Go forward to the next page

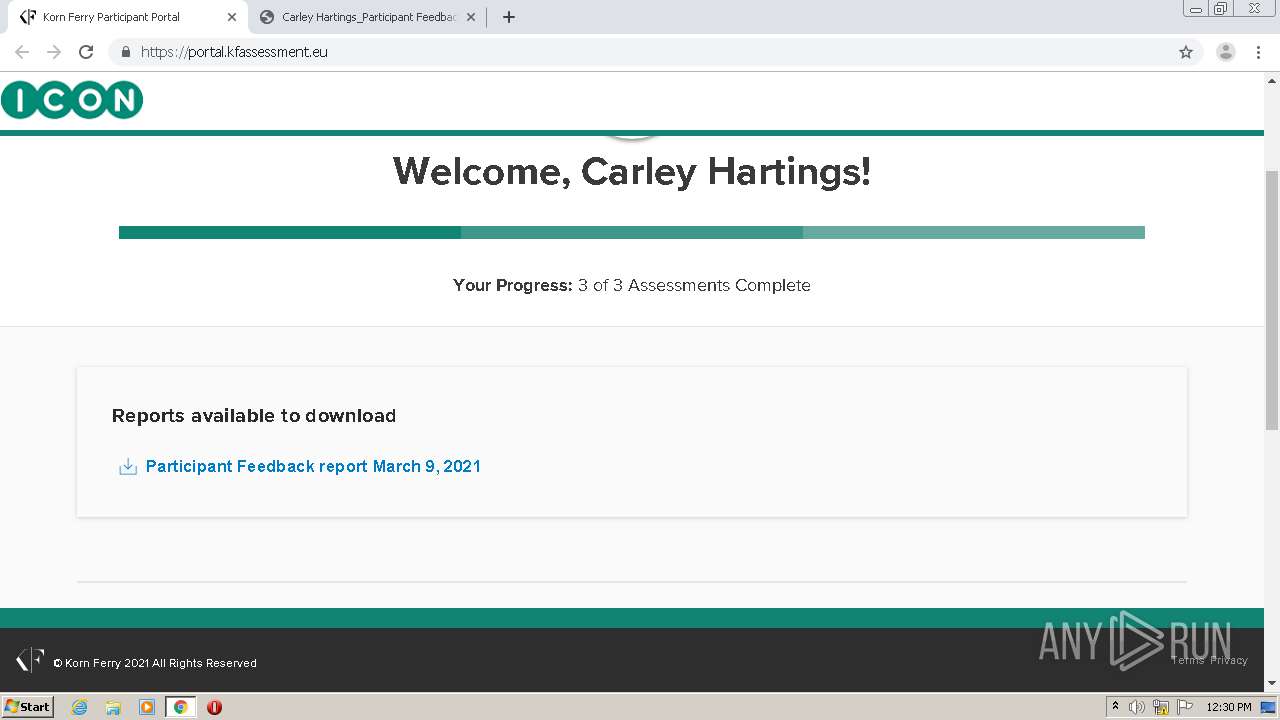tap(54, 52)
